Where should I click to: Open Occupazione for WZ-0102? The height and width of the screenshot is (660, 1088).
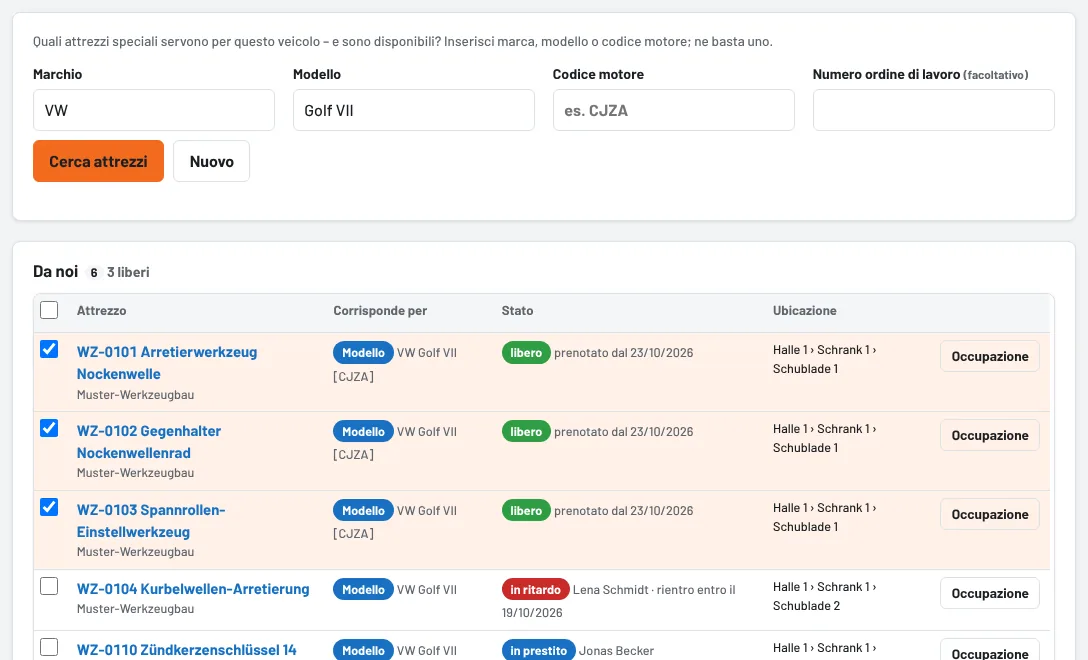pos(989,435)
